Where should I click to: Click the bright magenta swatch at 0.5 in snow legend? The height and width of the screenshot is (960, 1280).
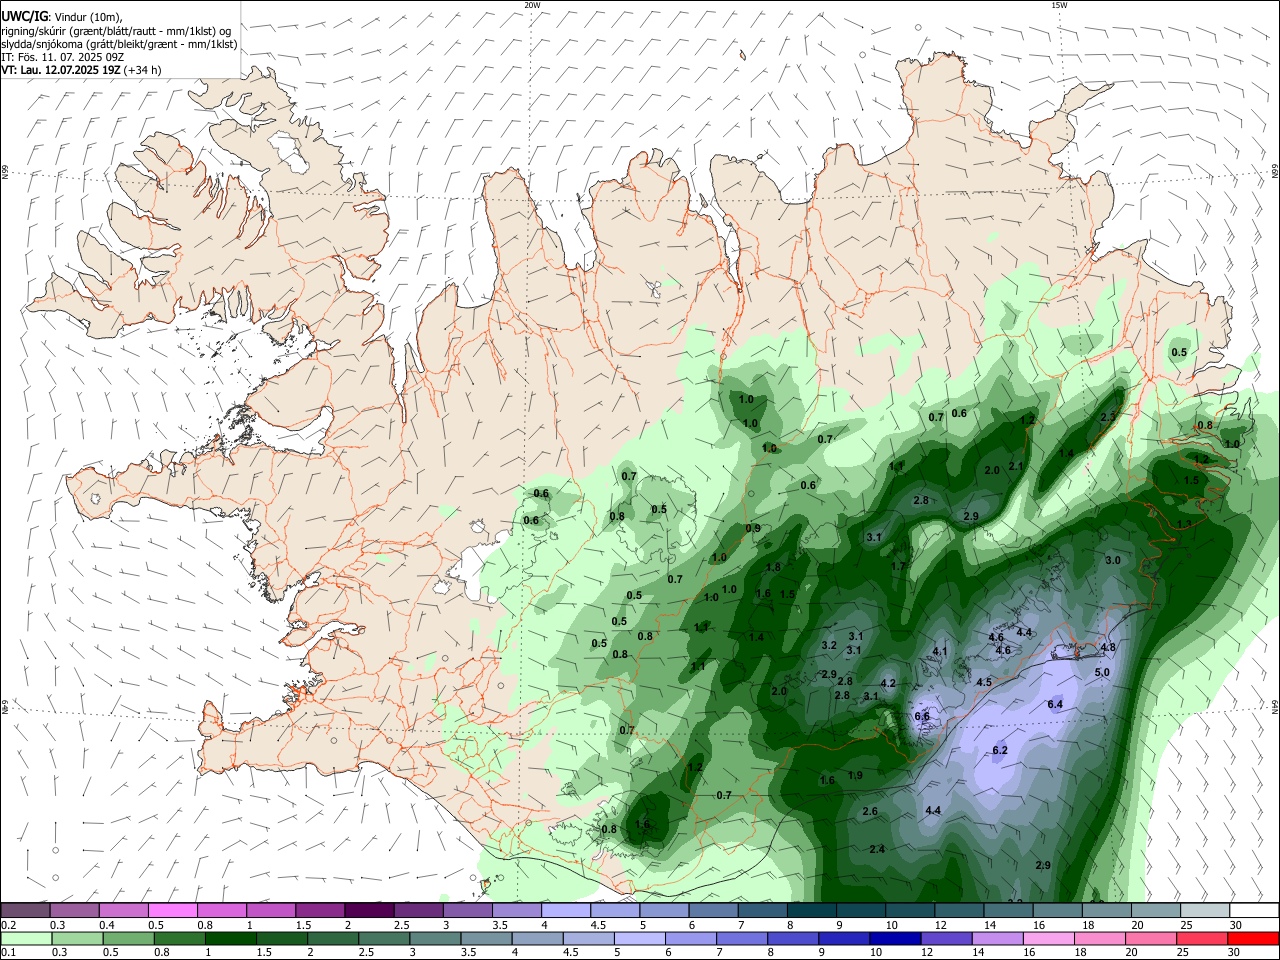(x=173, y=911)
